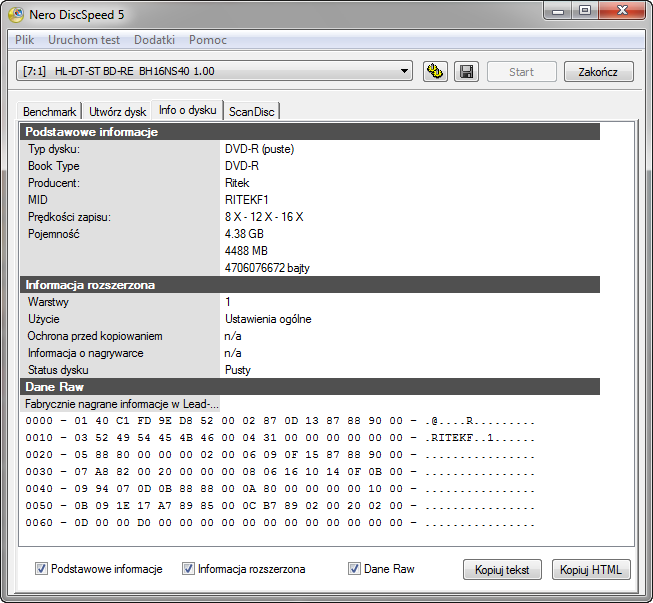Click the Fabrycznie nagrane informacje w Lead row
This screenshot has width=653, height=603.
[x=121, y=404]
